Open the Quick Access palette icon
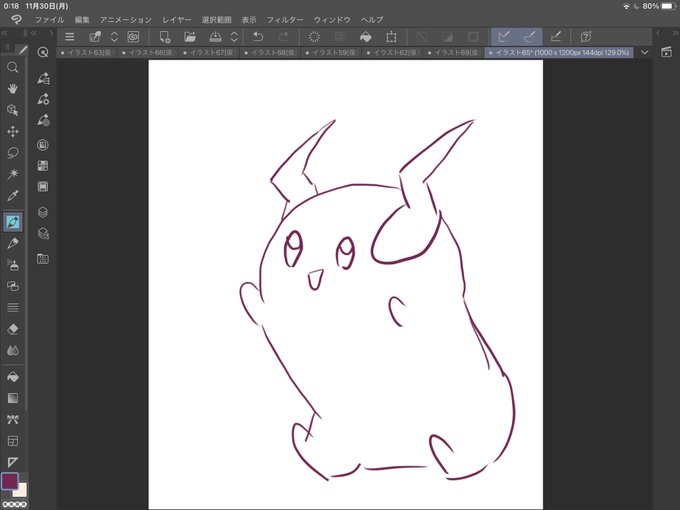The height and width of the screenshot is (510, 680). pyautogui.click(x=43, y=52)
